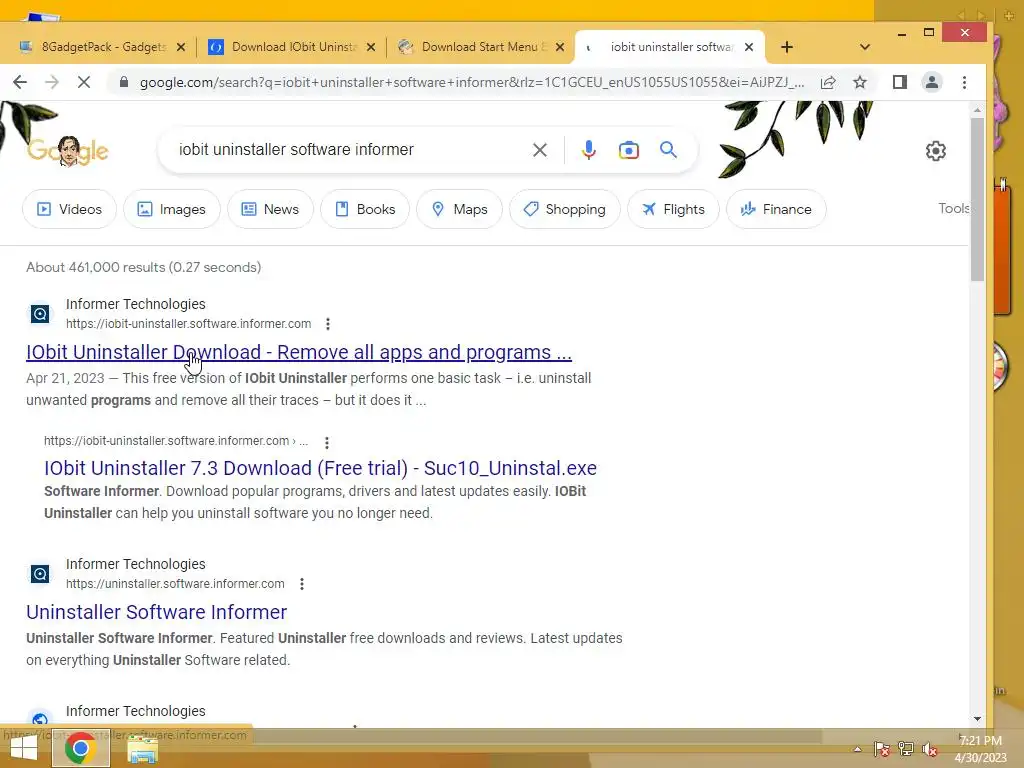Close the Download Start Menu tab
1024x768 pixels.
tap(560, 47)
